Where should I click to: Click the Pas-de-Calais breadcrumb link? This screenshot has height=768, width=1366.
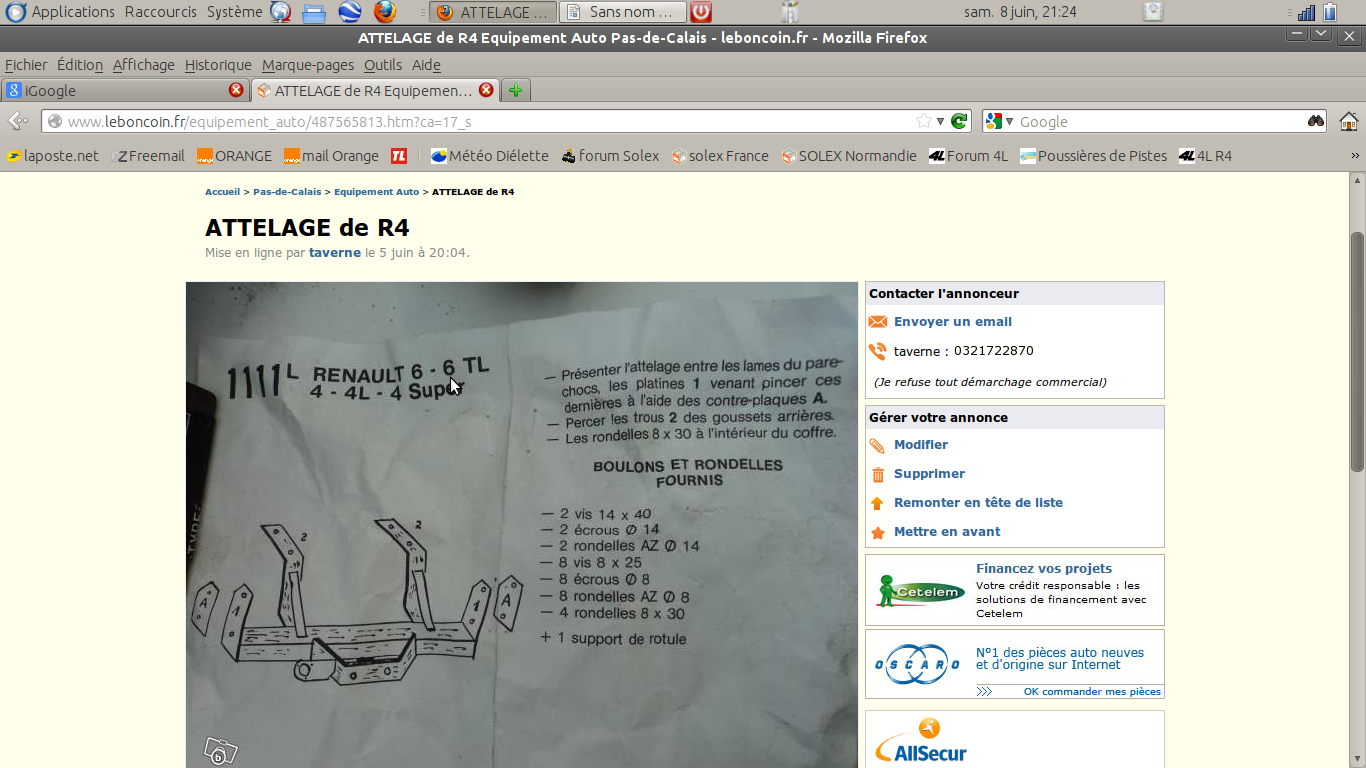(x=287, y=191)
